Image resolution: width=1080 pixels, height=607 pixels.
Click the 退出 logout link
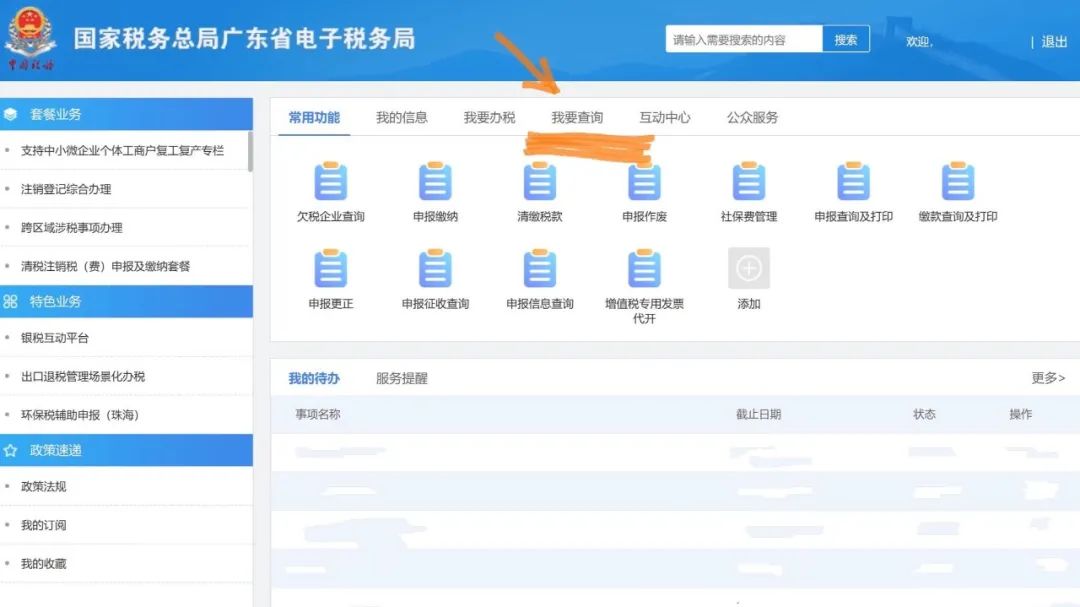1054,42
